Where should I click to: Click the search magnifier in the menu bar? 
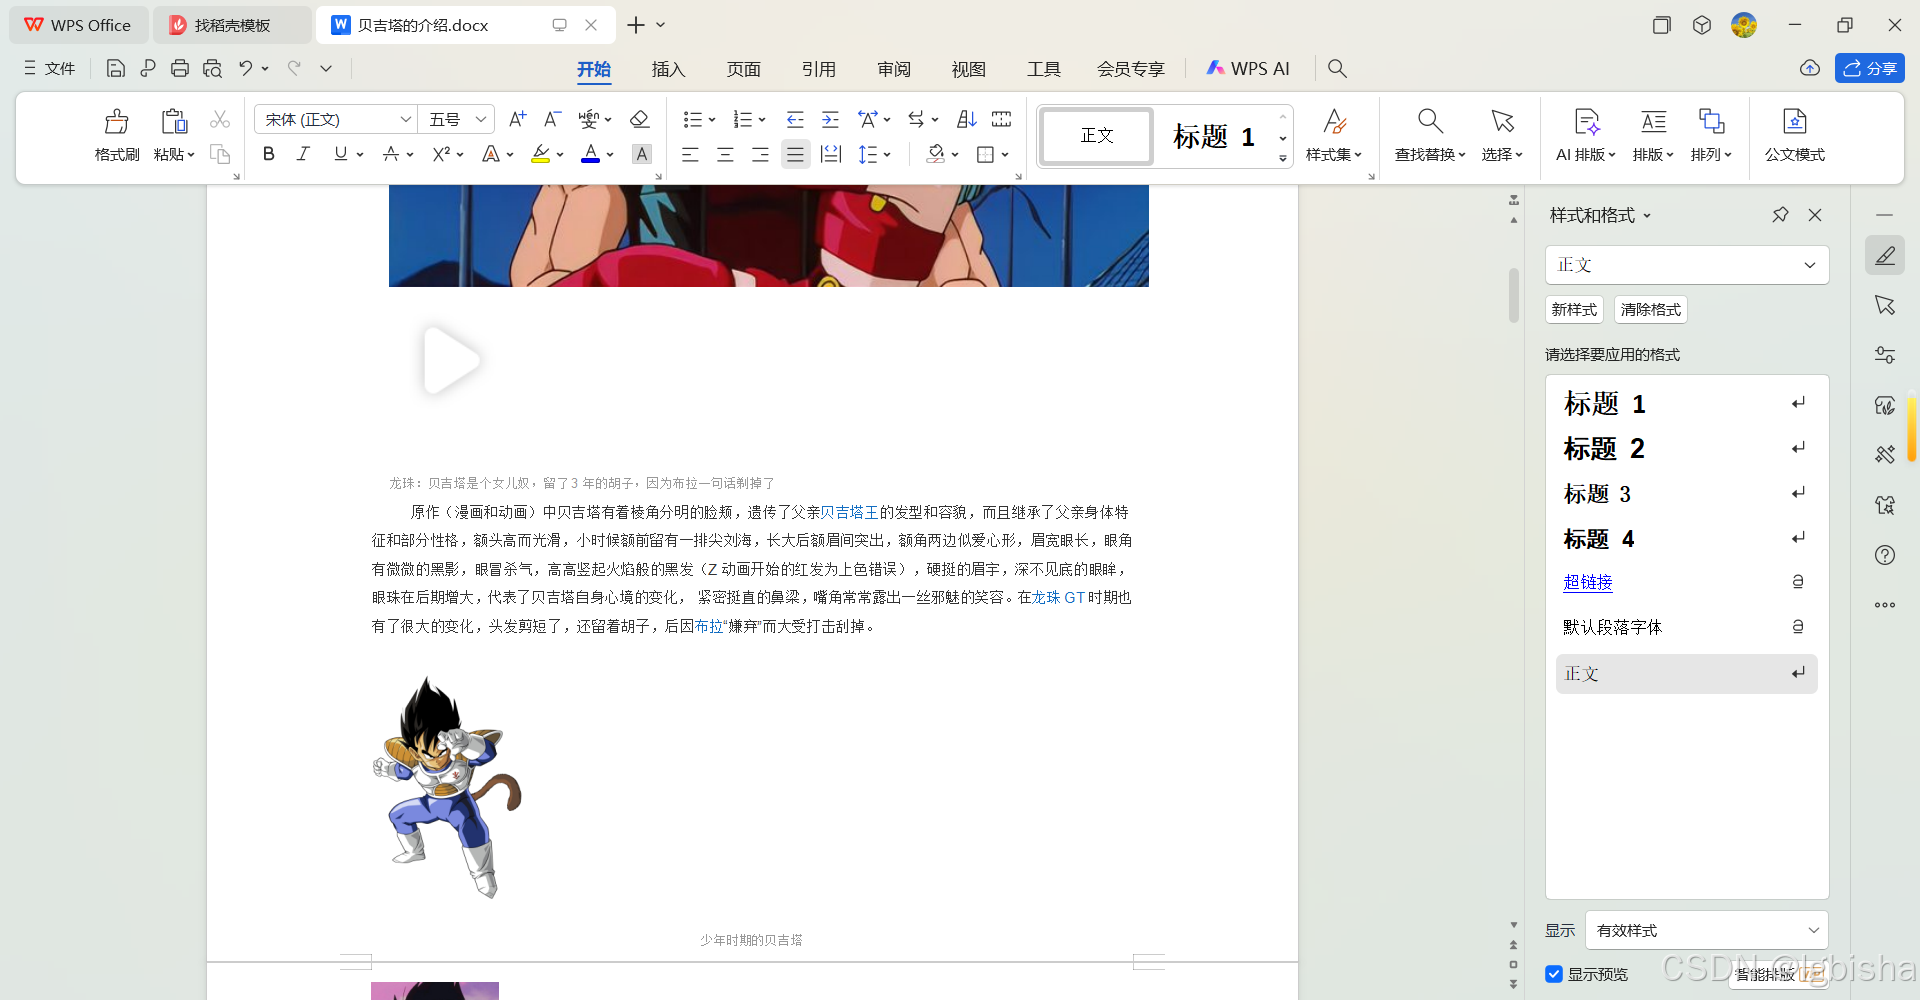point(1337,68)
